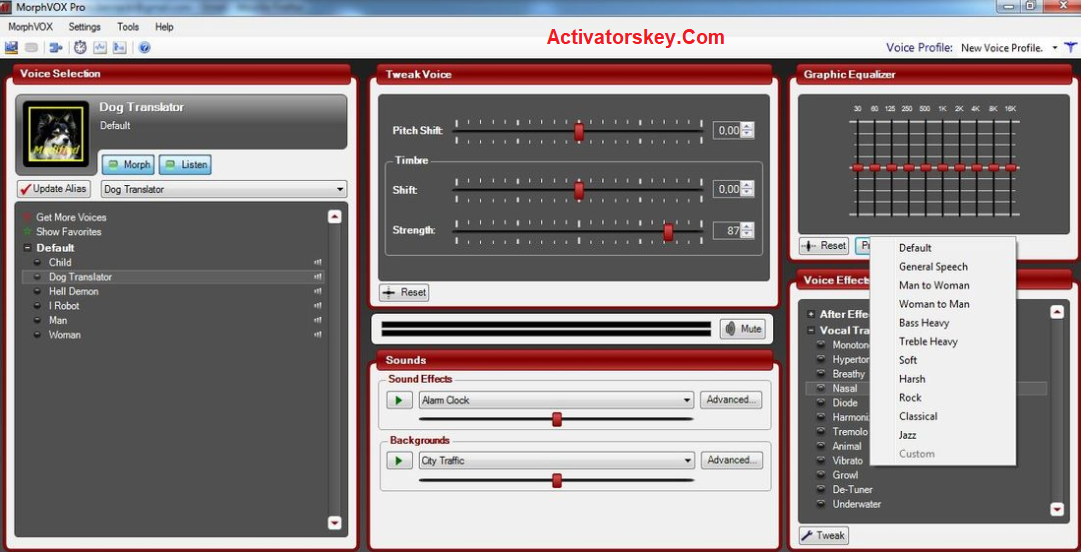
Task: Expand the After Effects group
Action: (811, 314)
